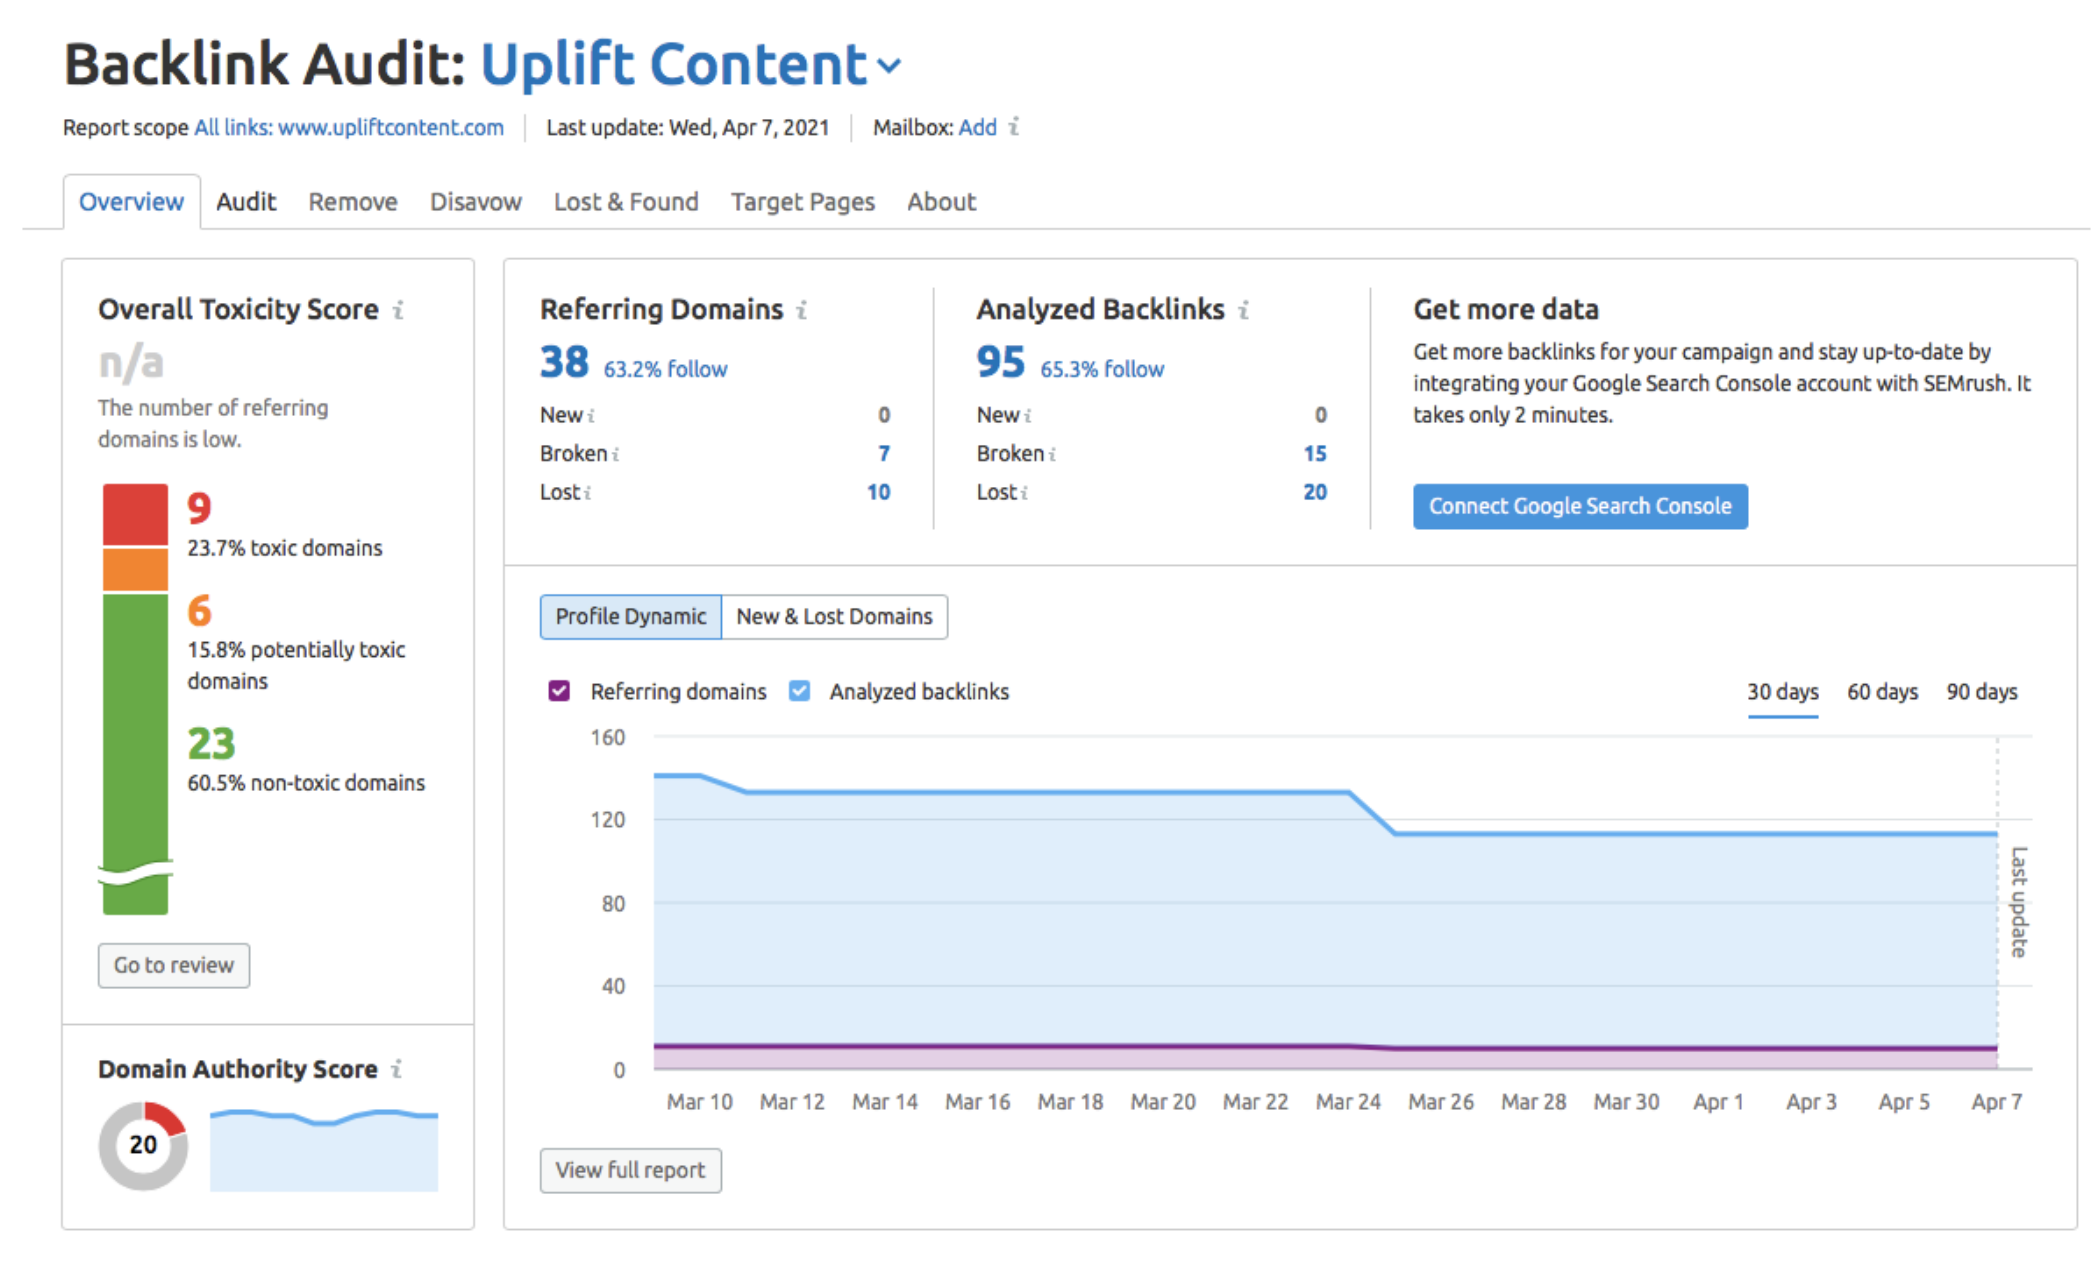Click info icon next to Mailbox Add
Viewport: 2100px width, 1264px height.
1014,127
